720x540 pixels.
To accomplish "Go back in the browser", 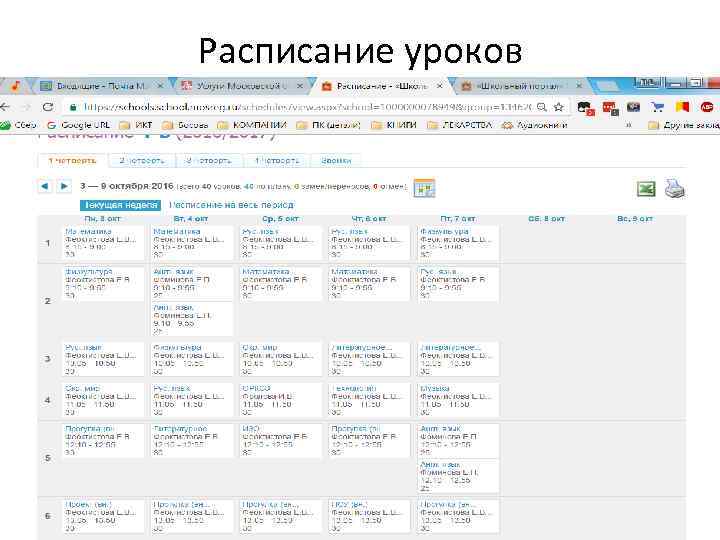I will (5, 107).
